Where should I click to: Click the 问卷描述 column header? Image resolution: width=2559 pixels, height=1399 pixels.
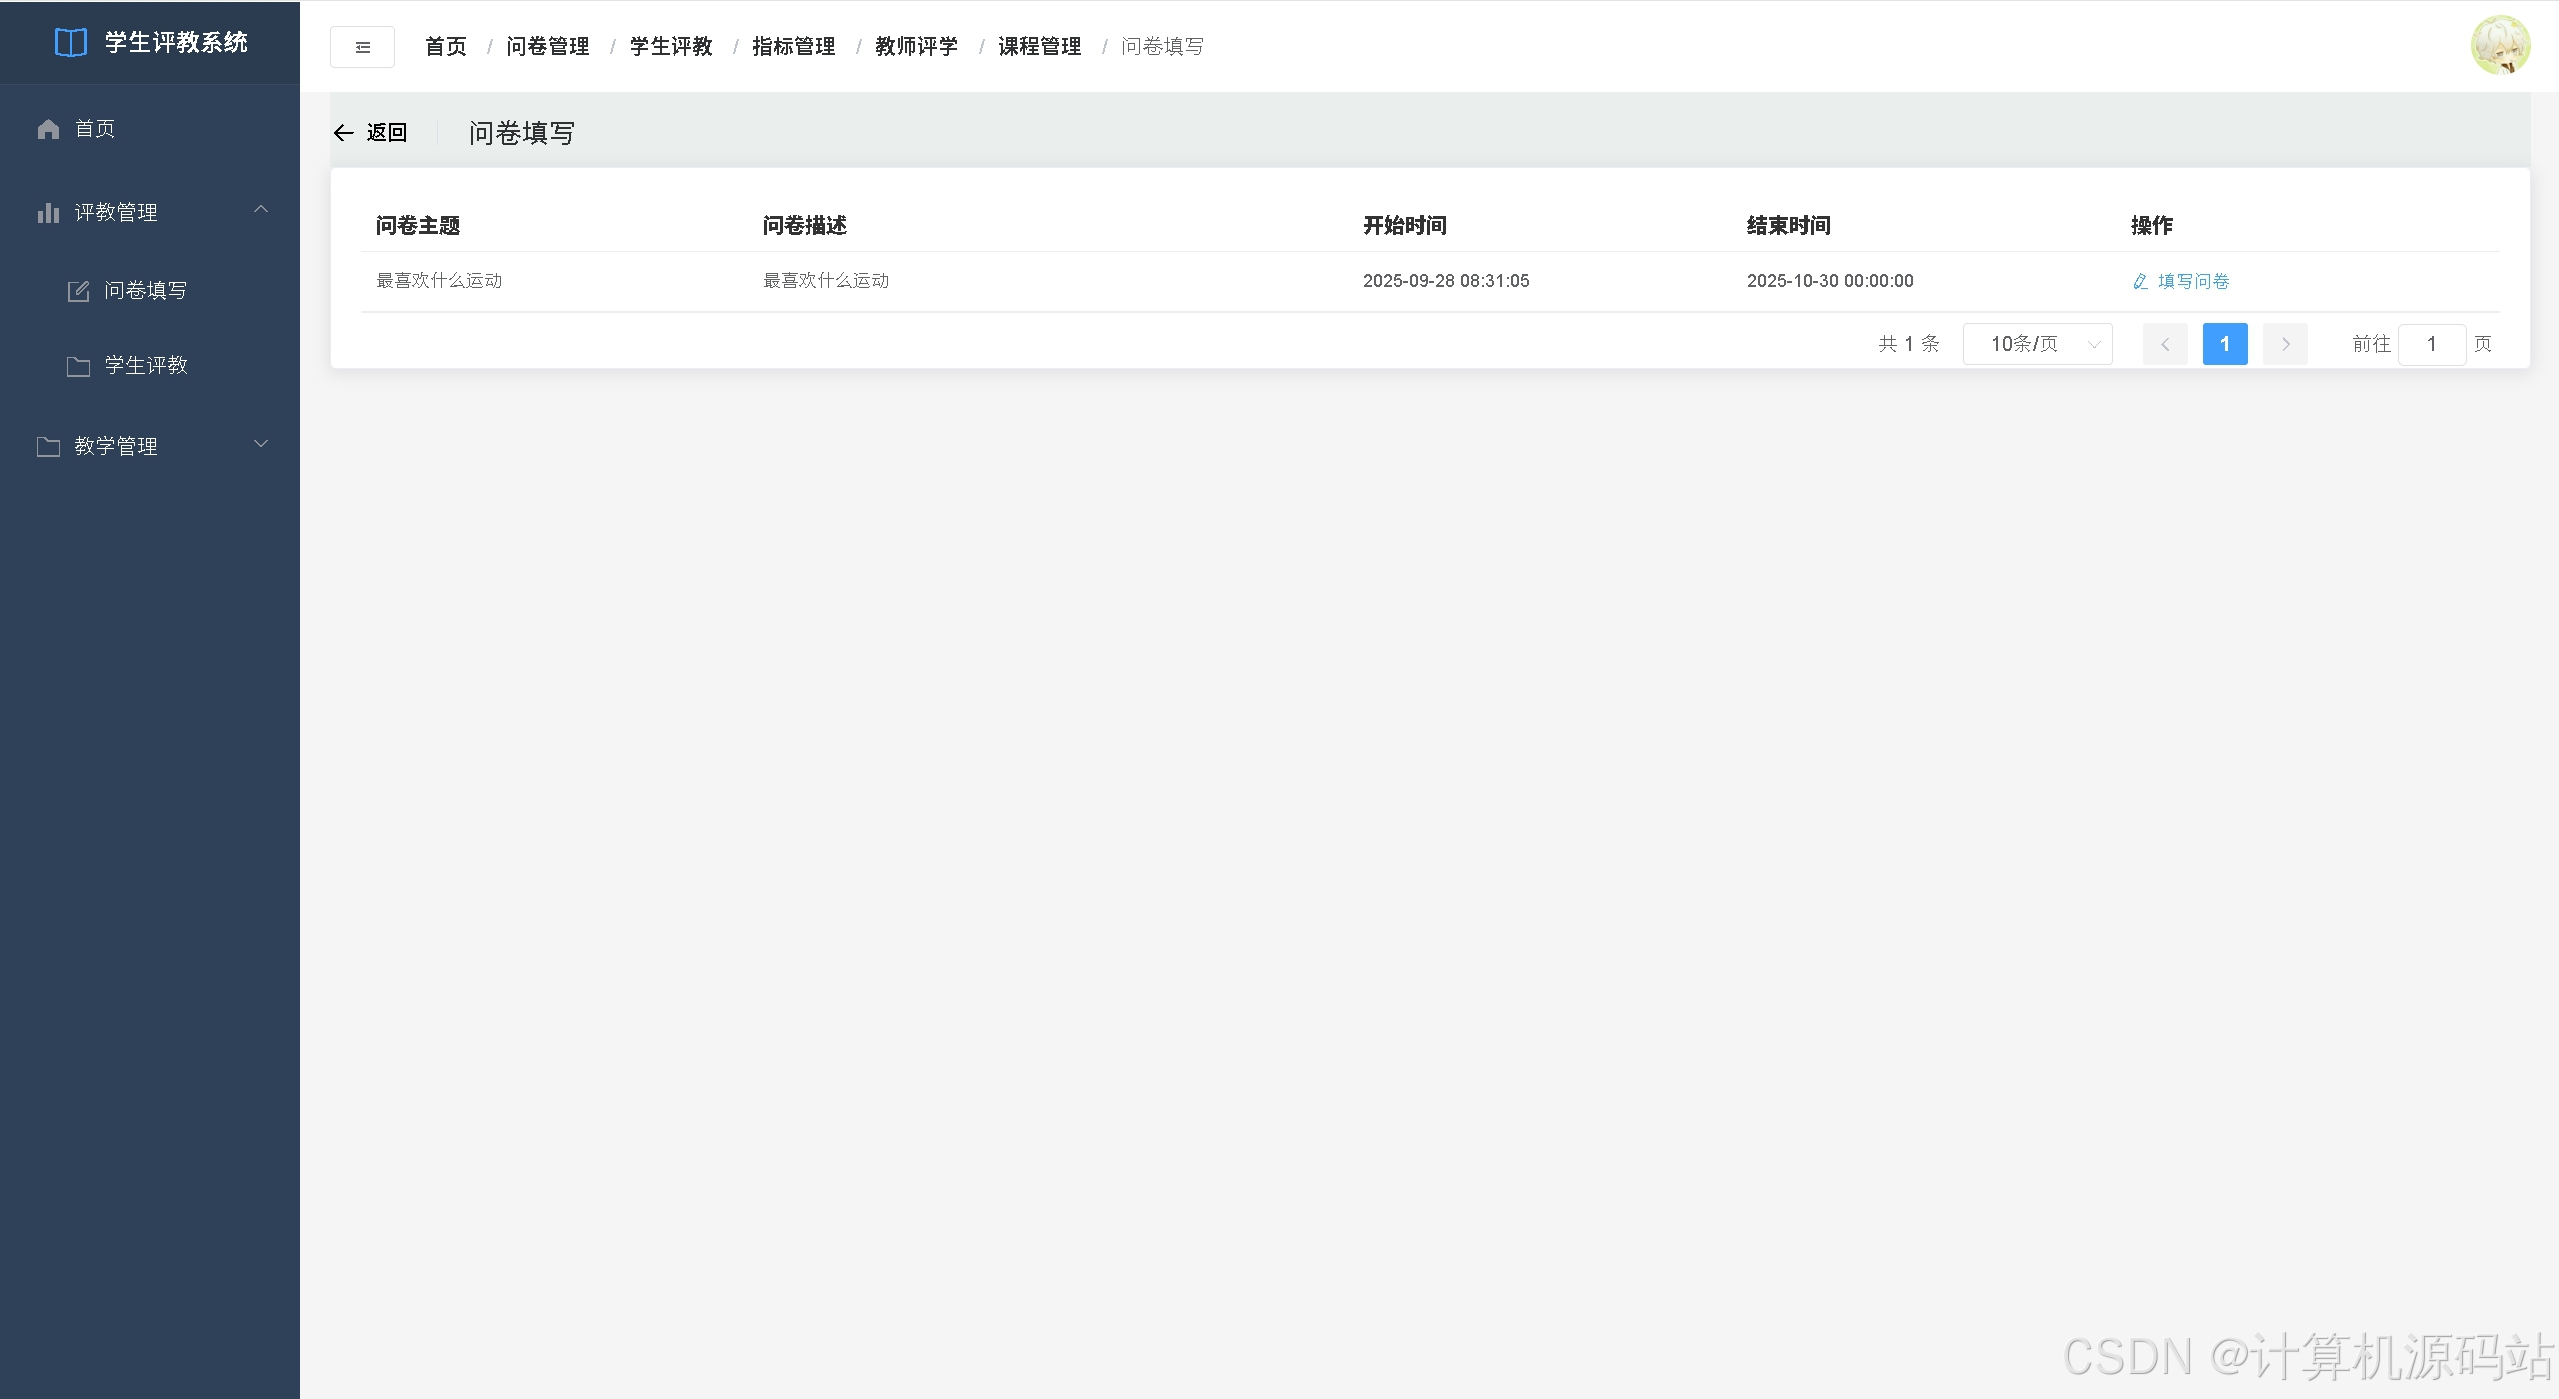pos(805,226)
